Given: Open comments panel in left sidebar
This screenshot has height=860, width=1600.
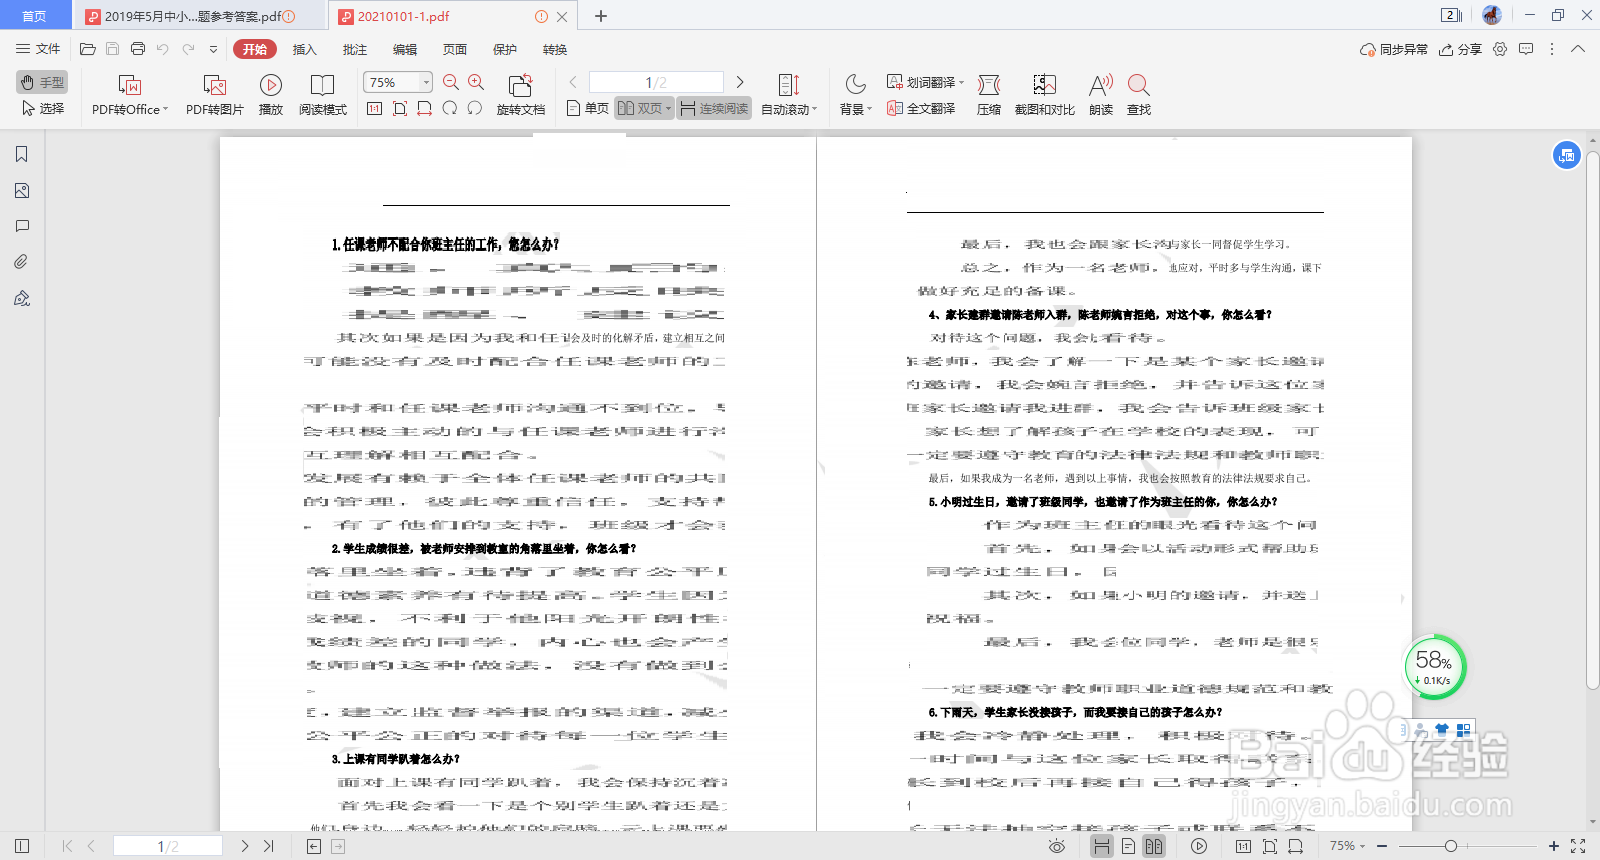Looking at the screenshot, I should tap(22, 226).
